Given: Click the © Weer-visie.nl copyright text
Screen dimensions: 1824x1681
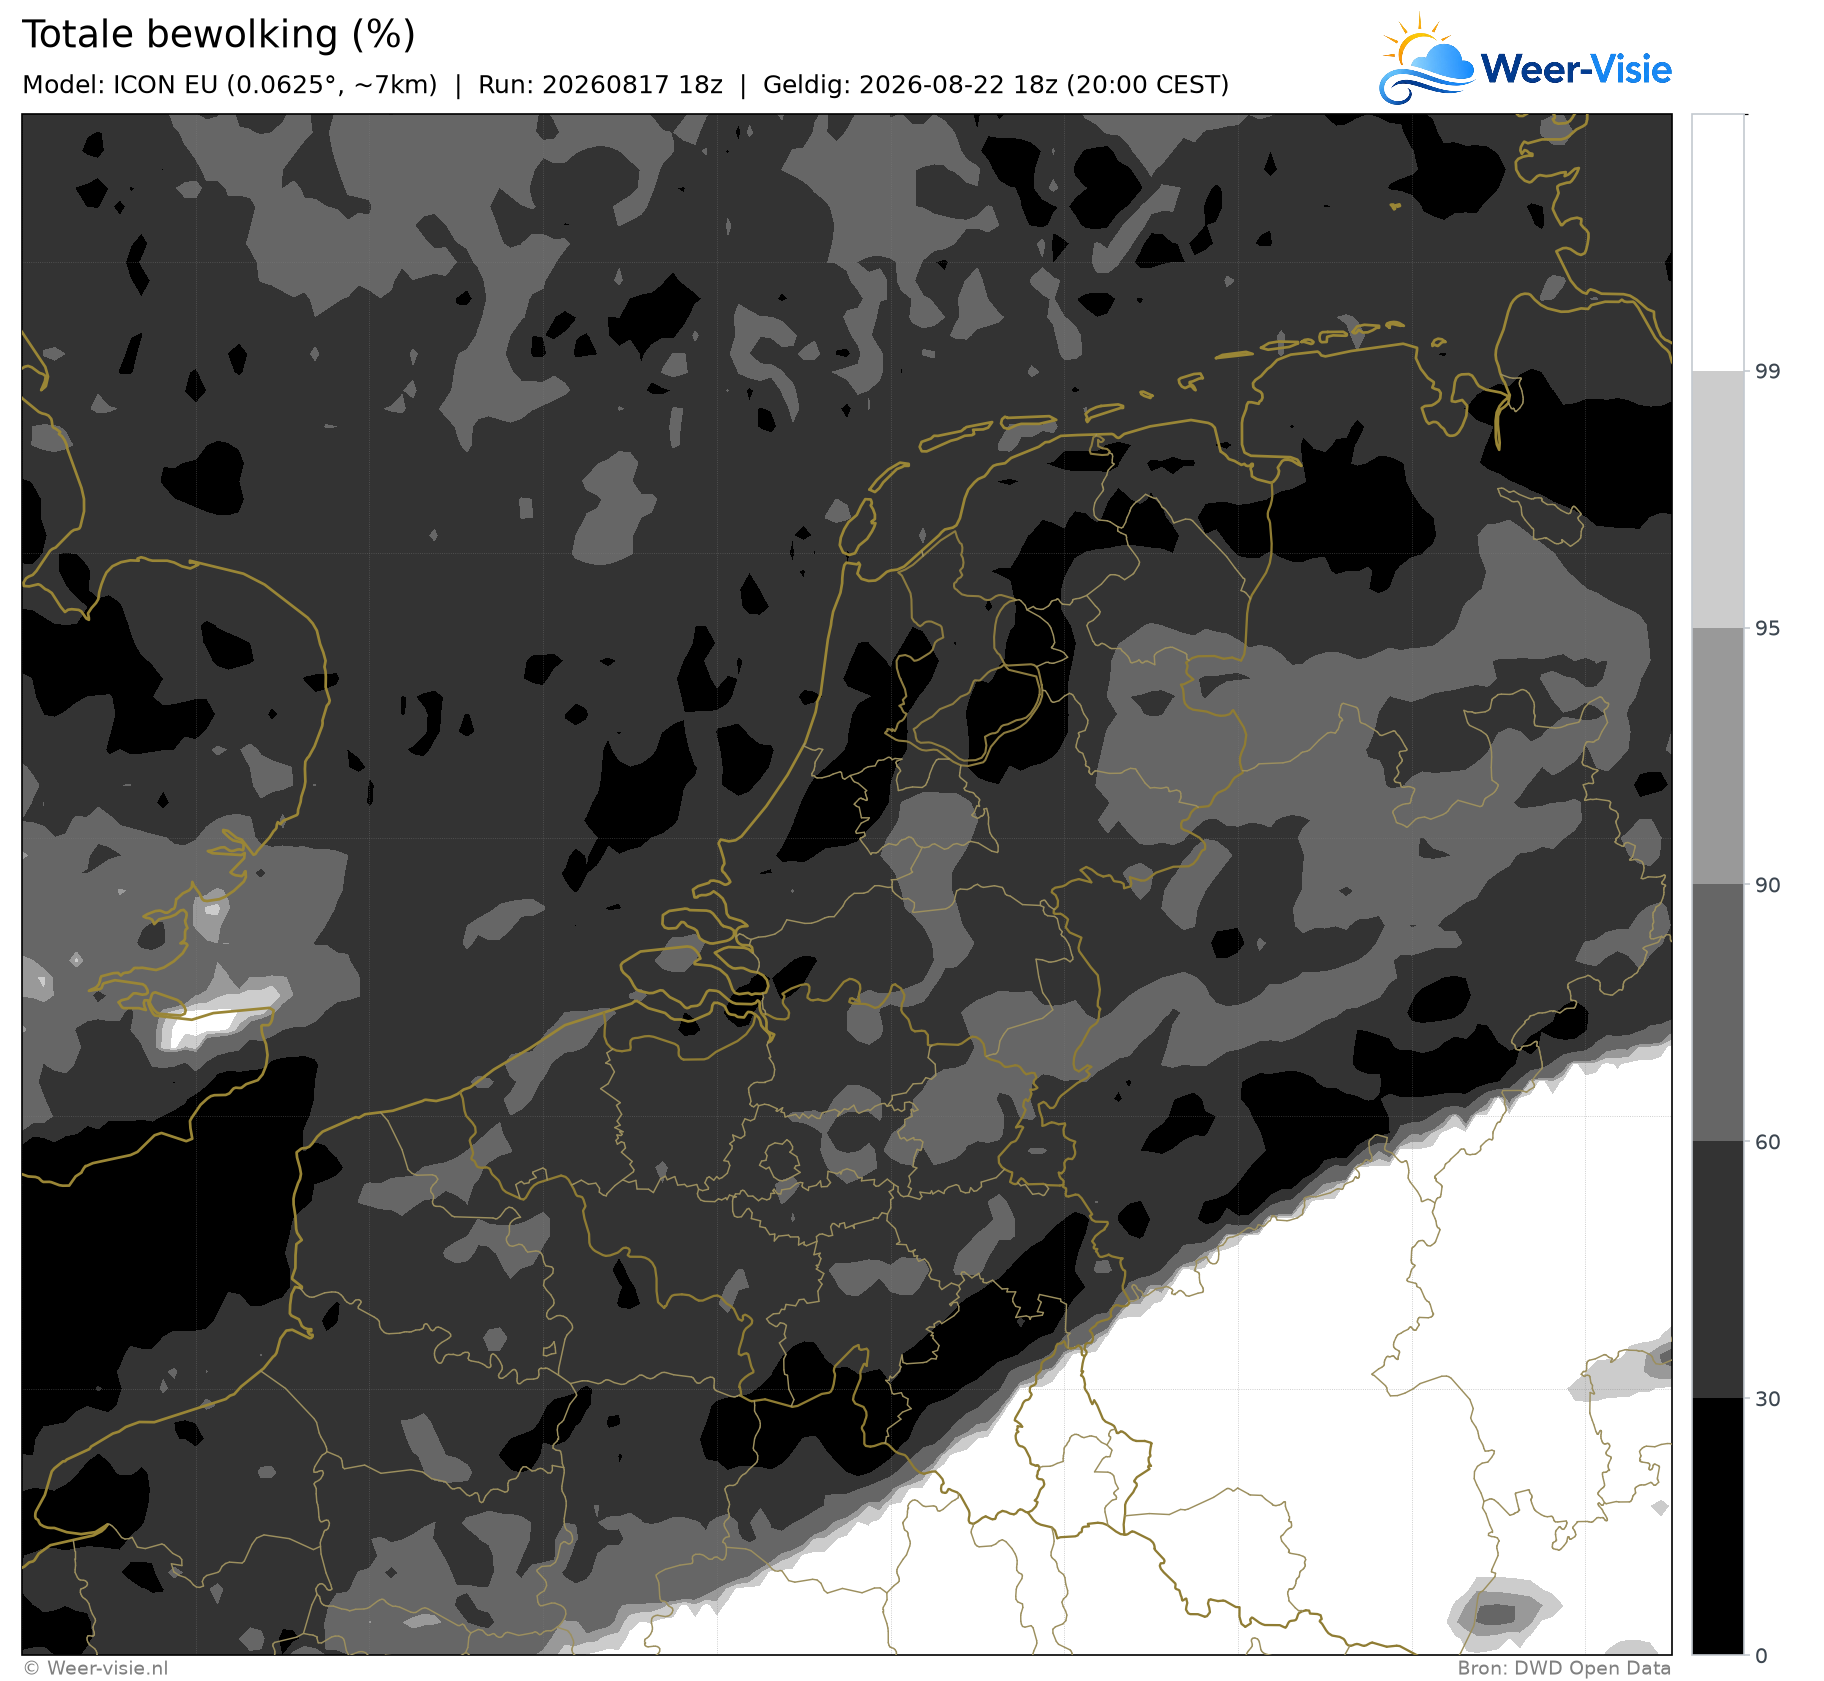Looking at the screenshot, I should point(96,1668).
